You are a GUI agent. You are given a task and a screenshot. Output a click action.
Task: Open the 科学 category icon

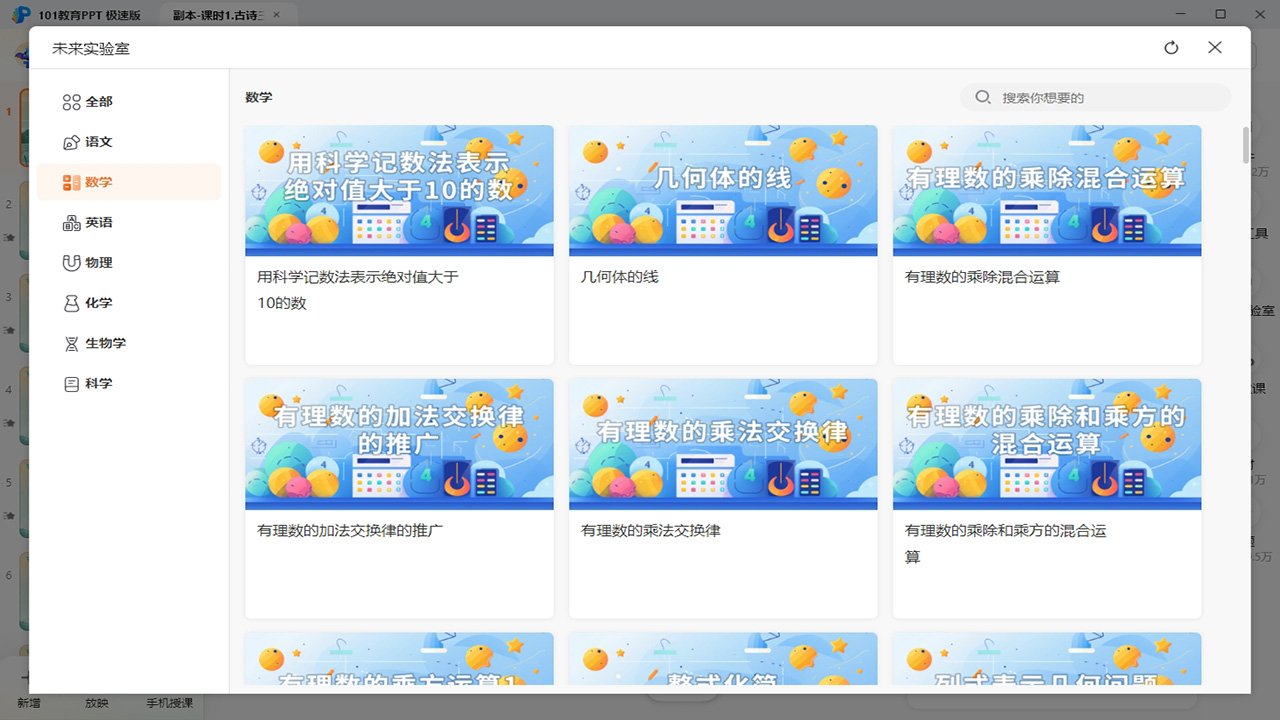71,382
